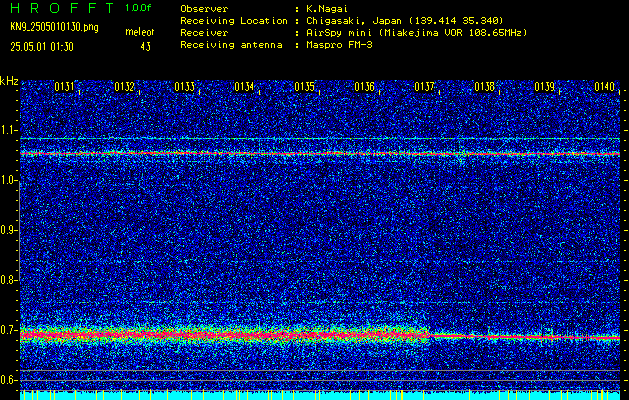Click the 0139 time marker
629x400 pixels.
(x=544, y=87)
